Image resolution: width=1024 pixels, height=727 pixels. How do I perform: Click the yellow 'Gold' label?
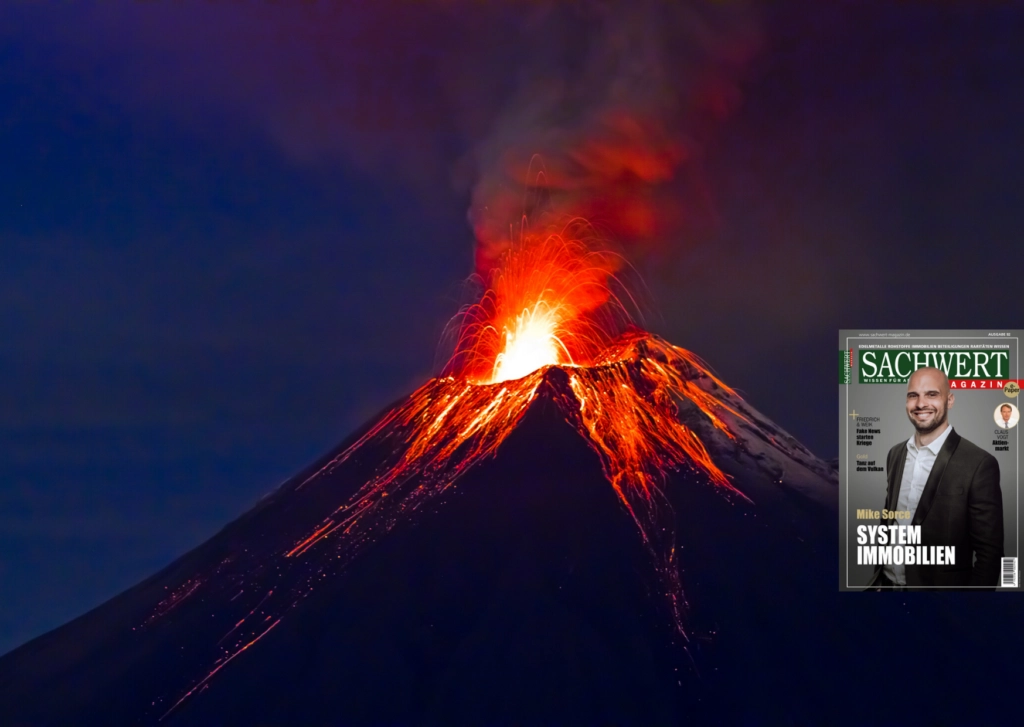pyautogui.click(x=861, y=455)
